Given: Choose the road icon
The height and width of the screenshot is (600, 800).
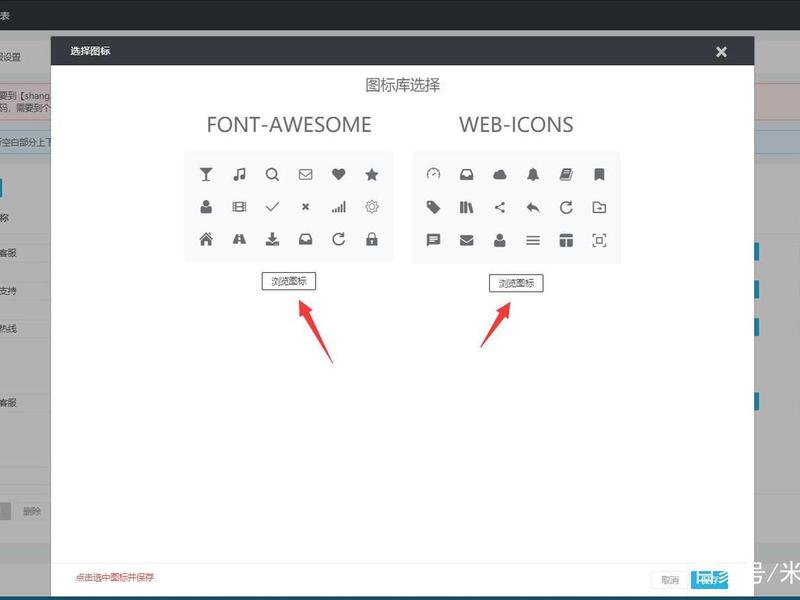Looking at the screenshot, I should click(x=239, y=239).
